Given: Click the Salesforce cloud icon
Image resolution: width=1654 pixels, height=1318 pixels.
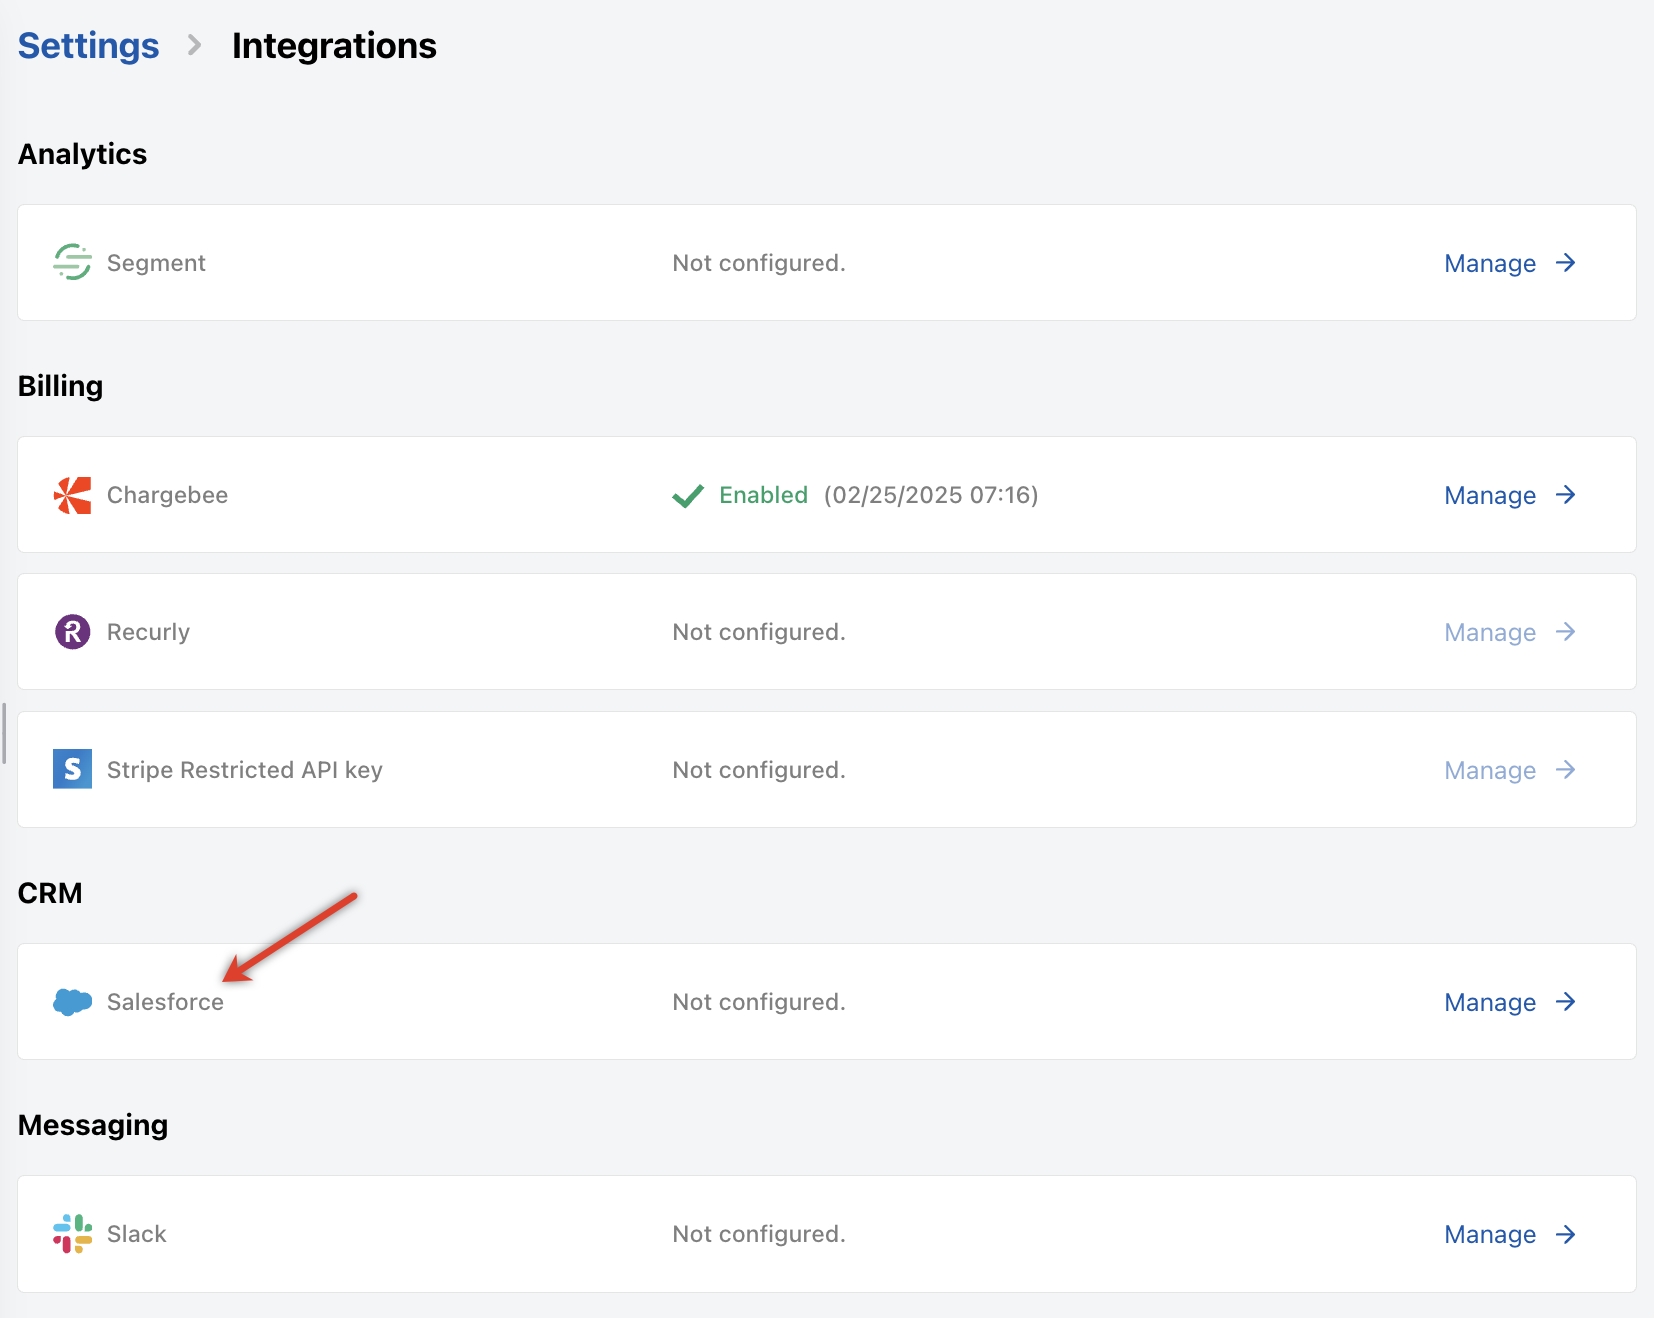Looking at the screenshot, I should pyautogui.click(x=72, y=1002).
